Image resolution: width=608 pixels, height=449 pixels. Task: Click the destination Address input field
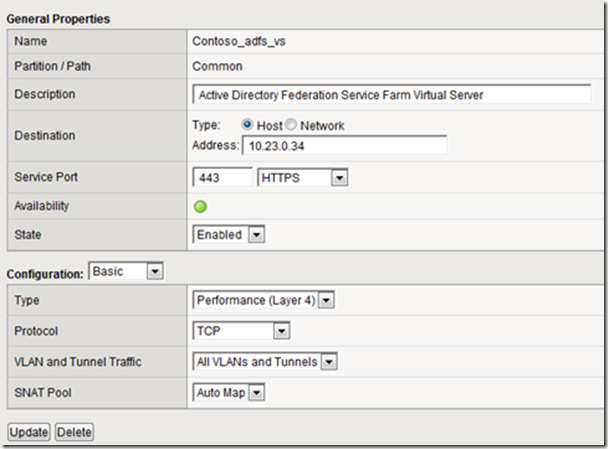coord(344,146)
